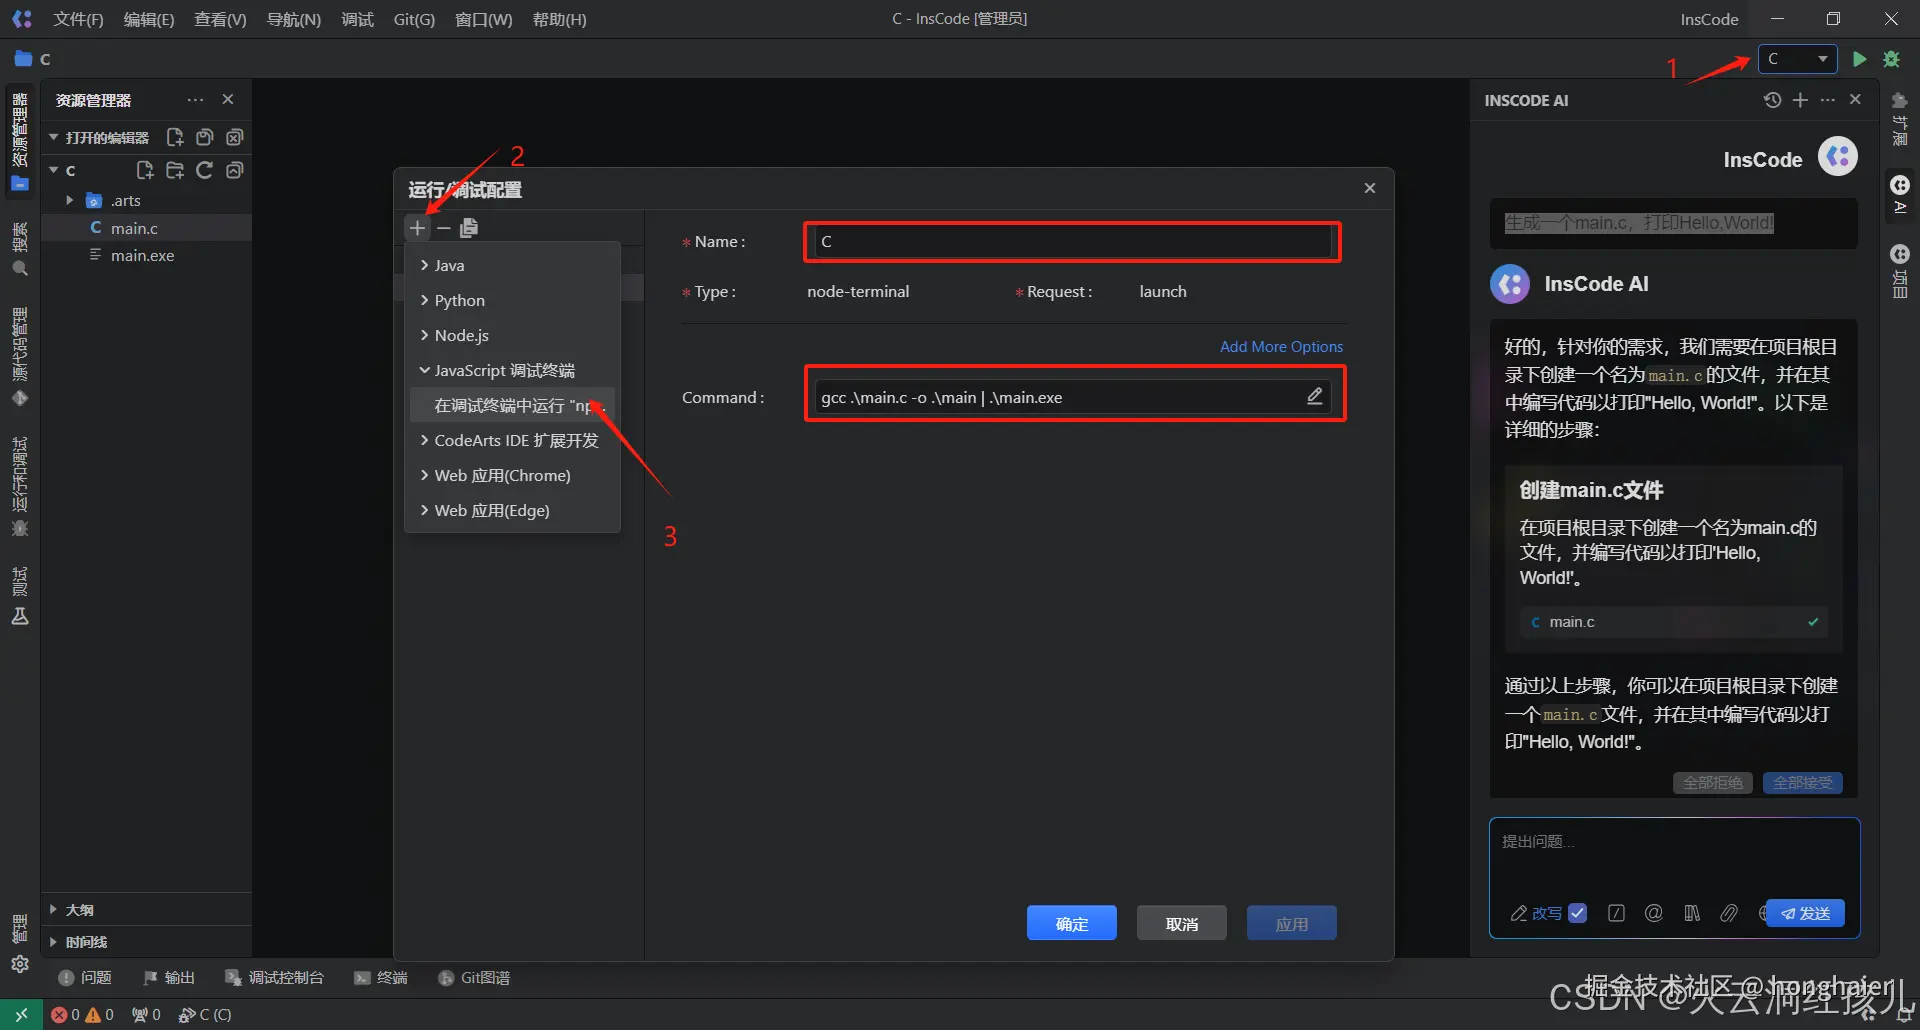Open the 导航(N) menu

pos(294,19)
